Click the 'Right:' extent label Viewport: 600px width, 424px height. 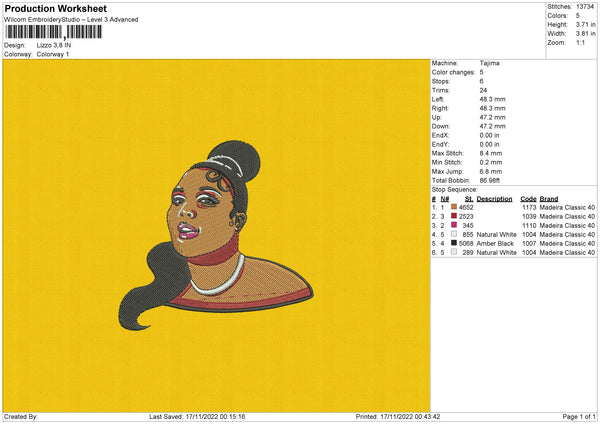click(x=440, y=108)
